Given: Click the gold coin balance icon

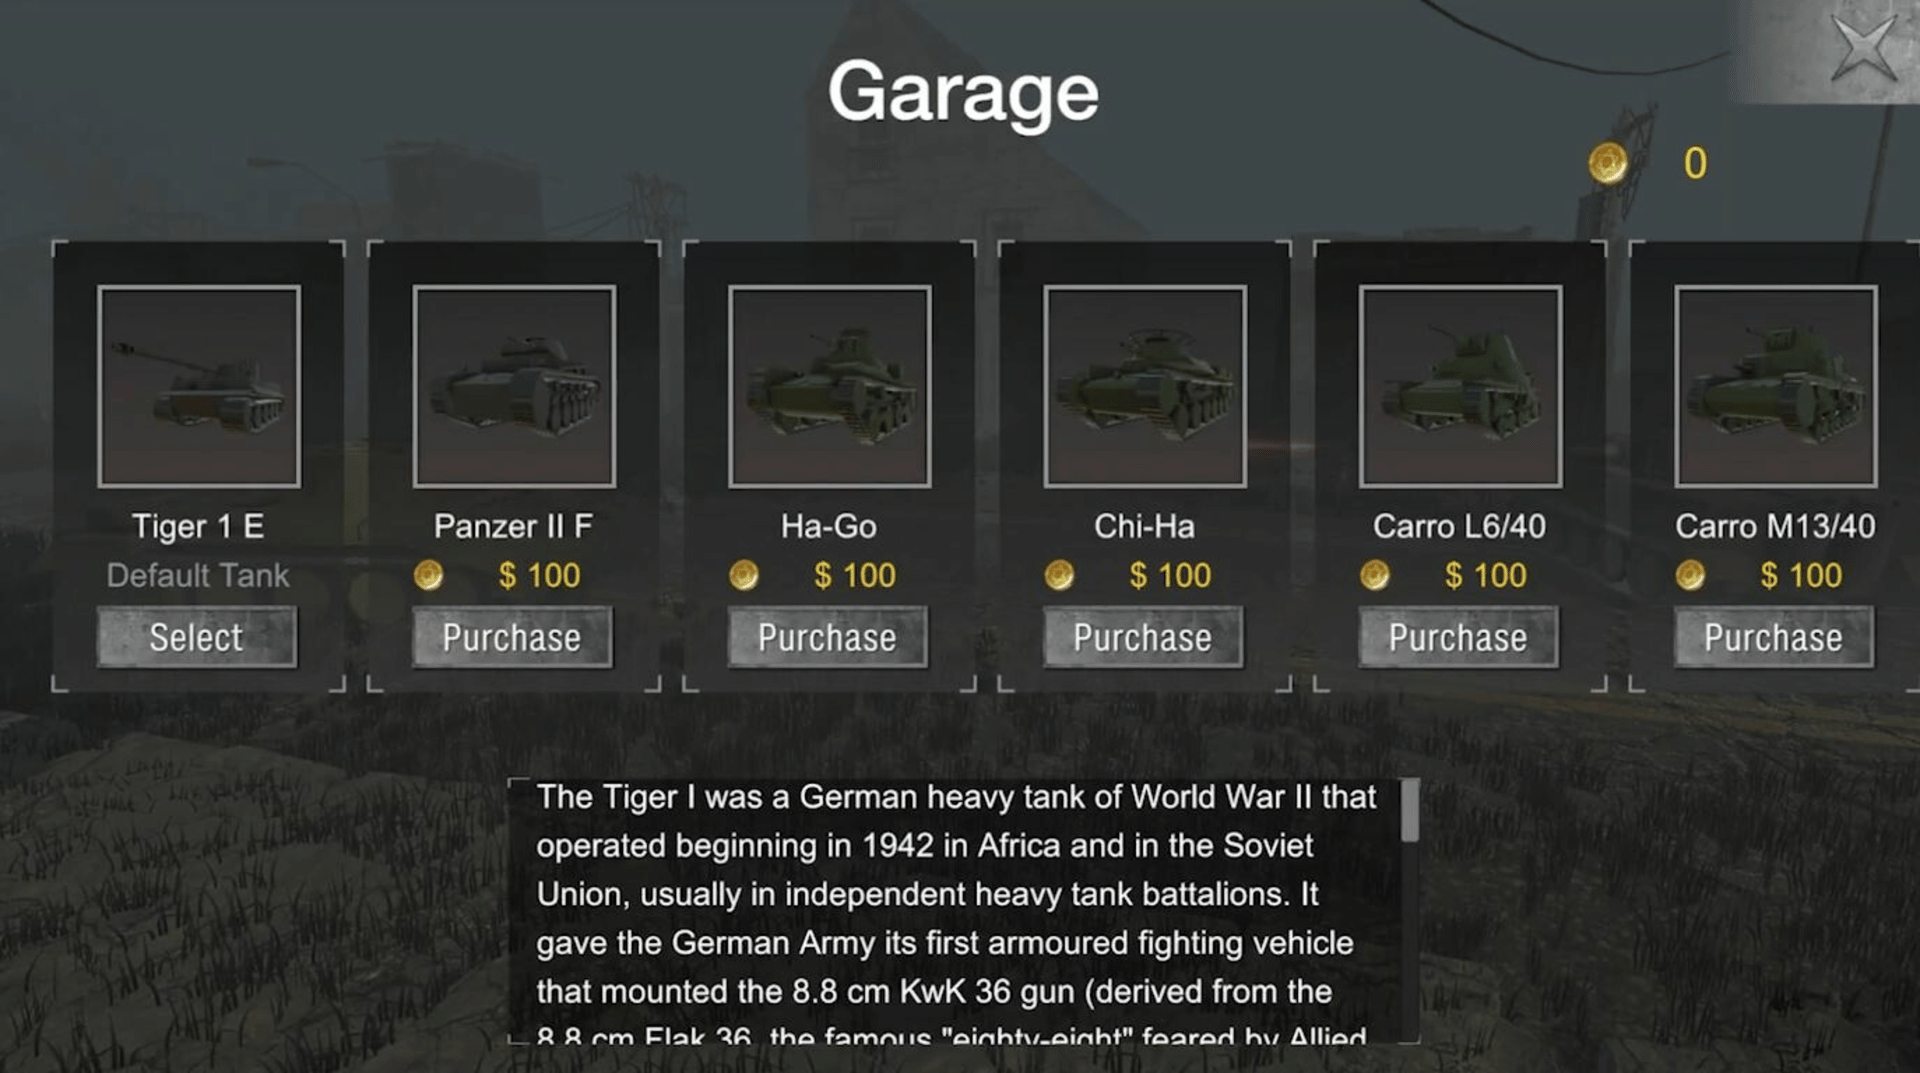Looking at the screenshot, I should tap(1608, 163).
